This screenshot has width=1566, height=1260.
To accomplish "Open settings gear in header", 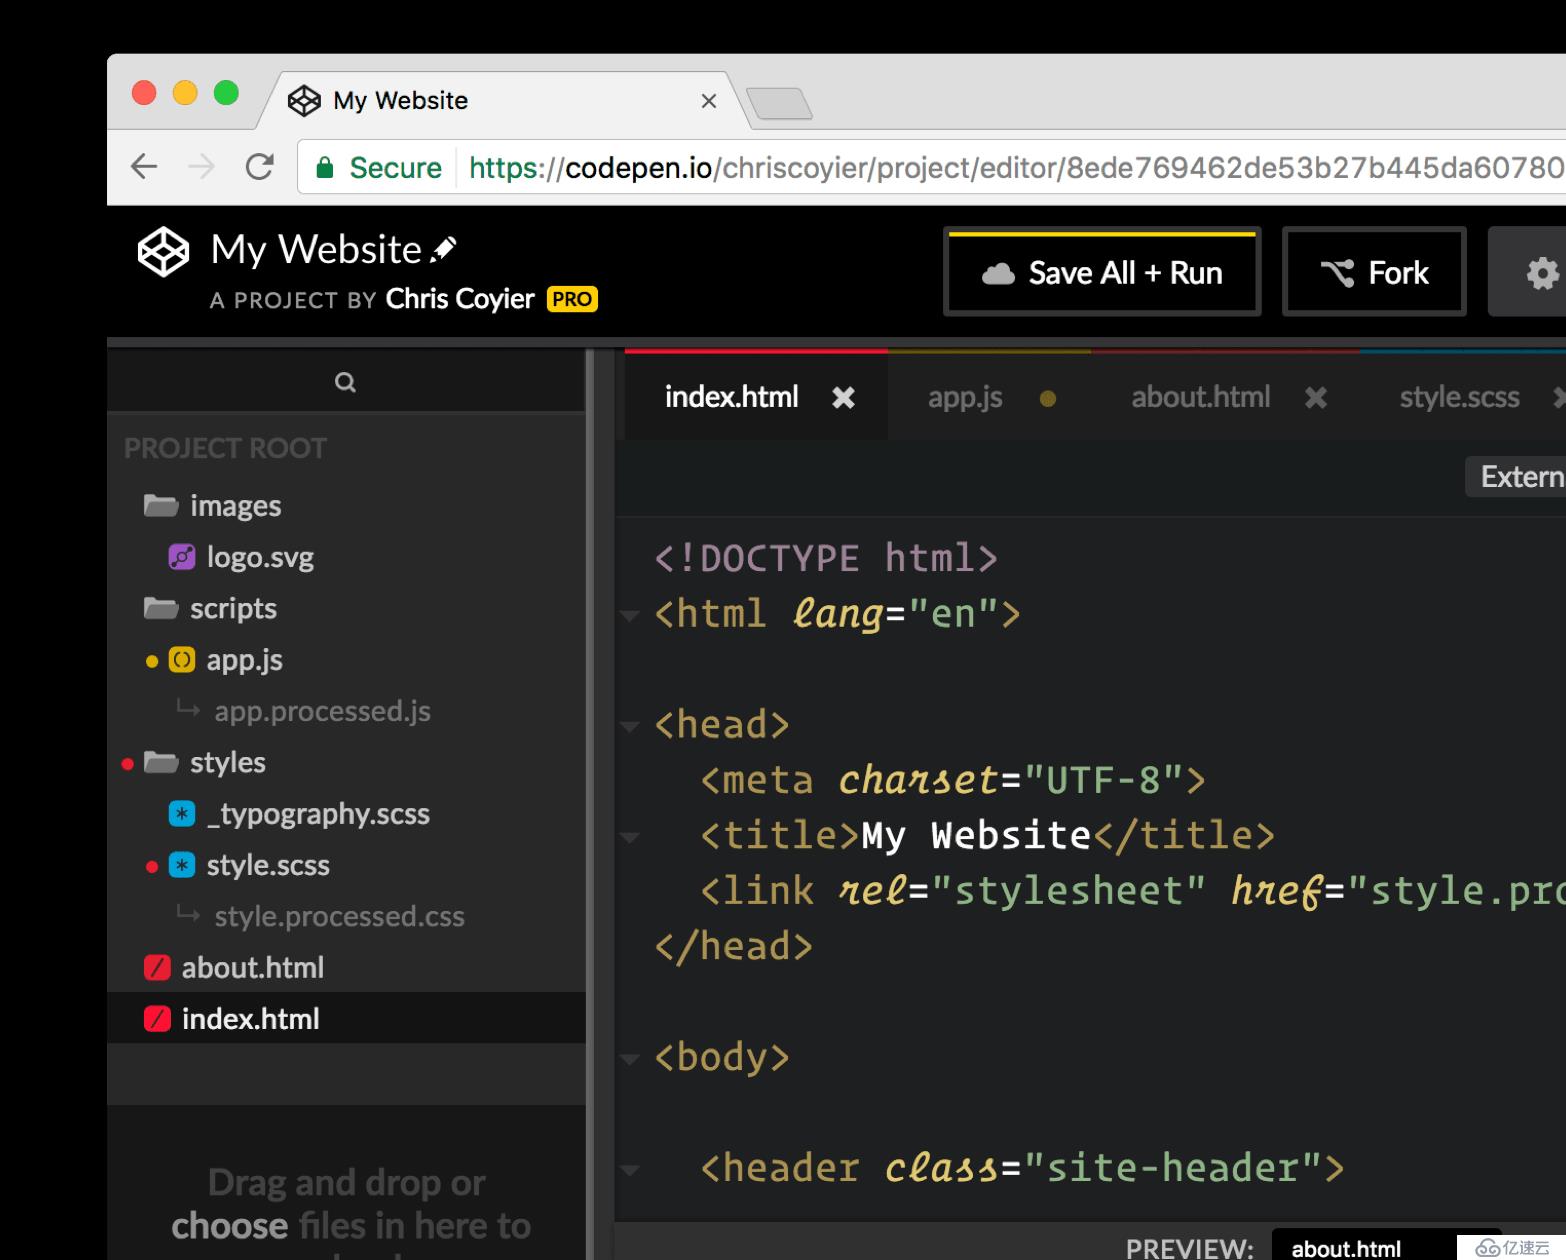I will (x=1541, y=273).
